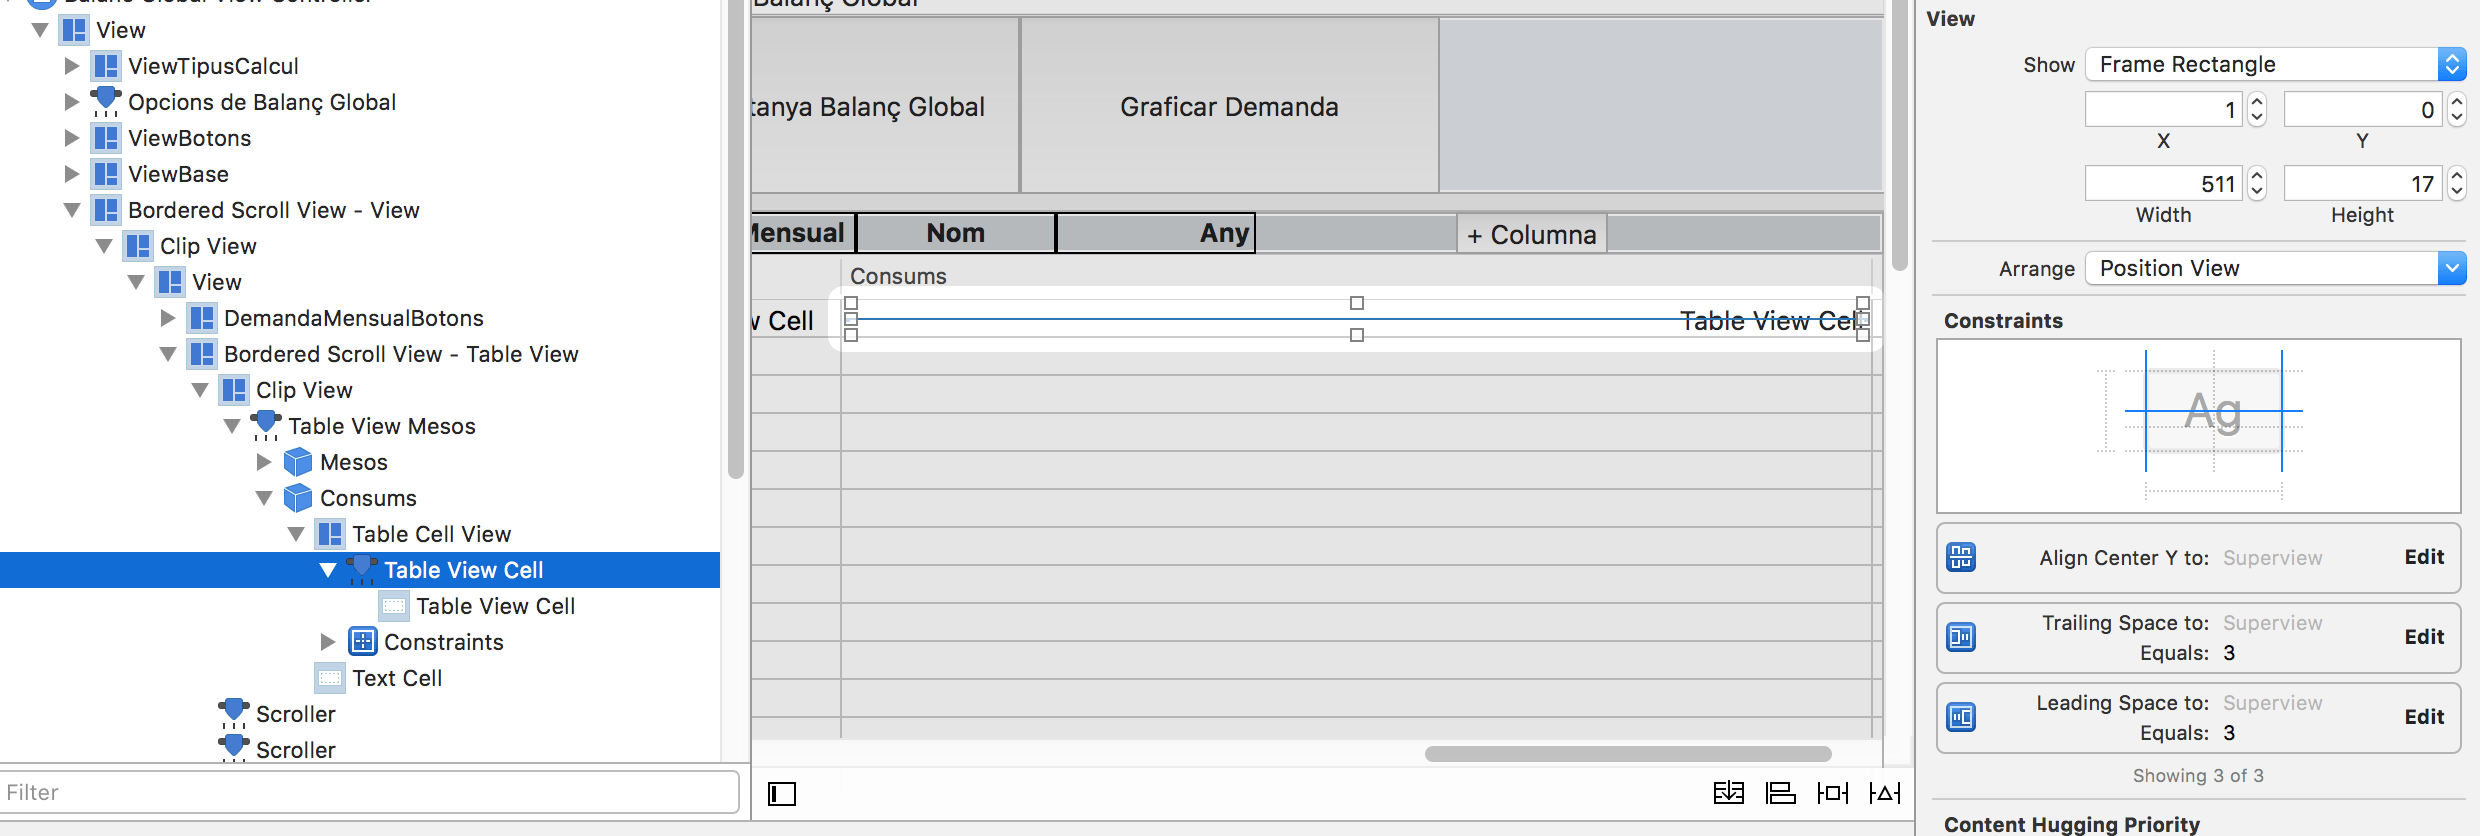2480x836 pixels.
Task: Click the Leading Space constraint icon
Action: pyautogui.click(x=1961, y=717)
